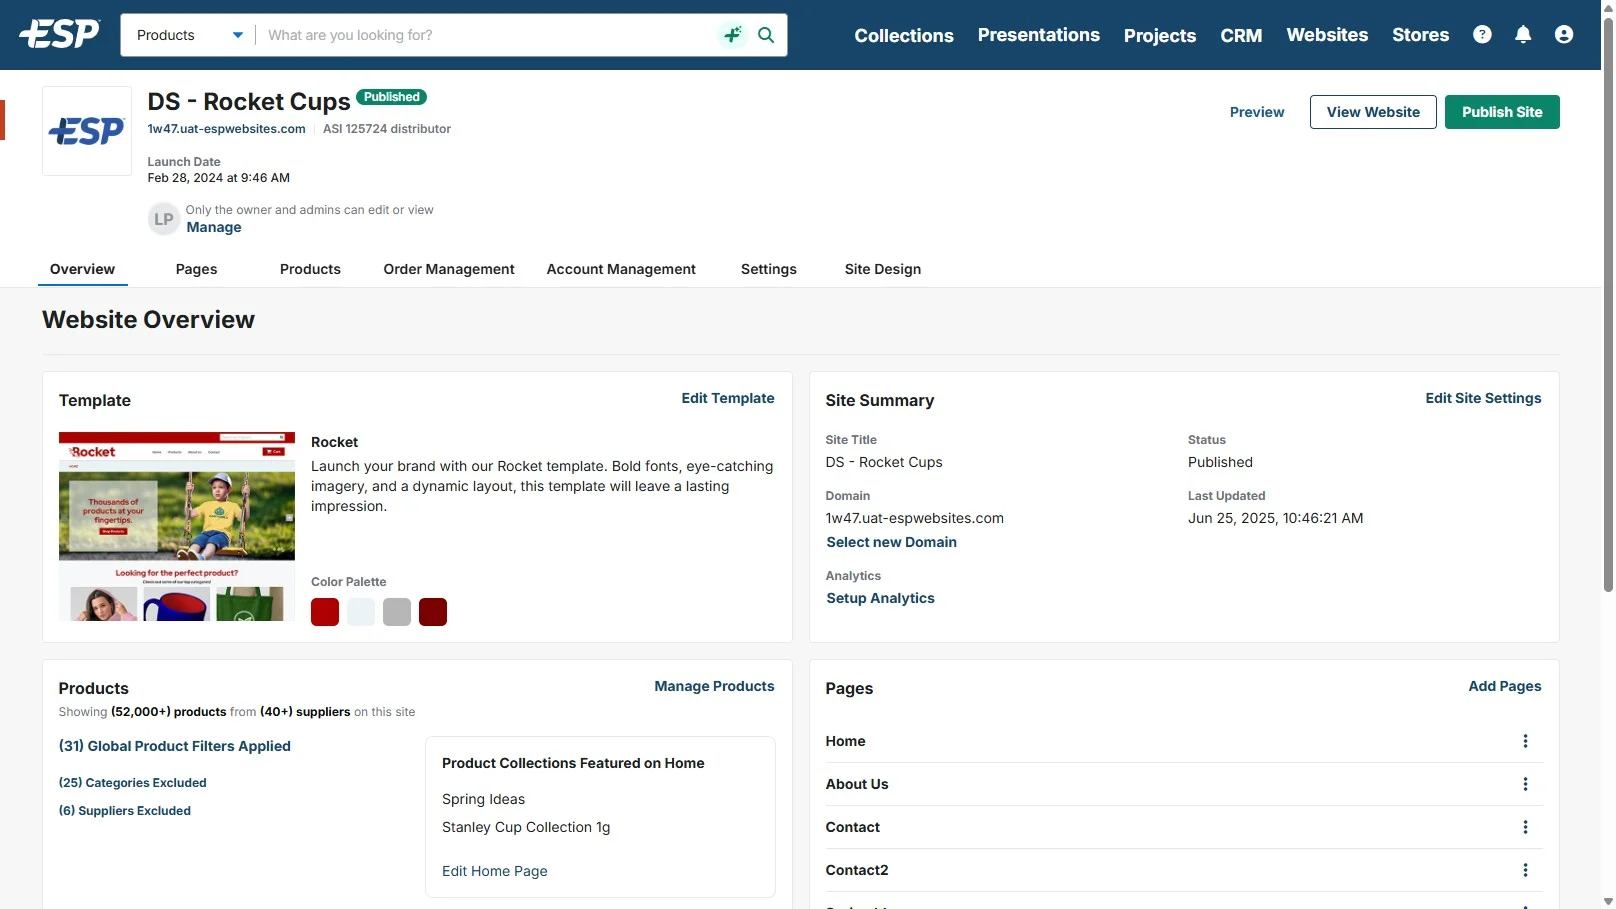Click the Manage access link
This screenshot has width=1616, height=909.
(x=214, y=227)
